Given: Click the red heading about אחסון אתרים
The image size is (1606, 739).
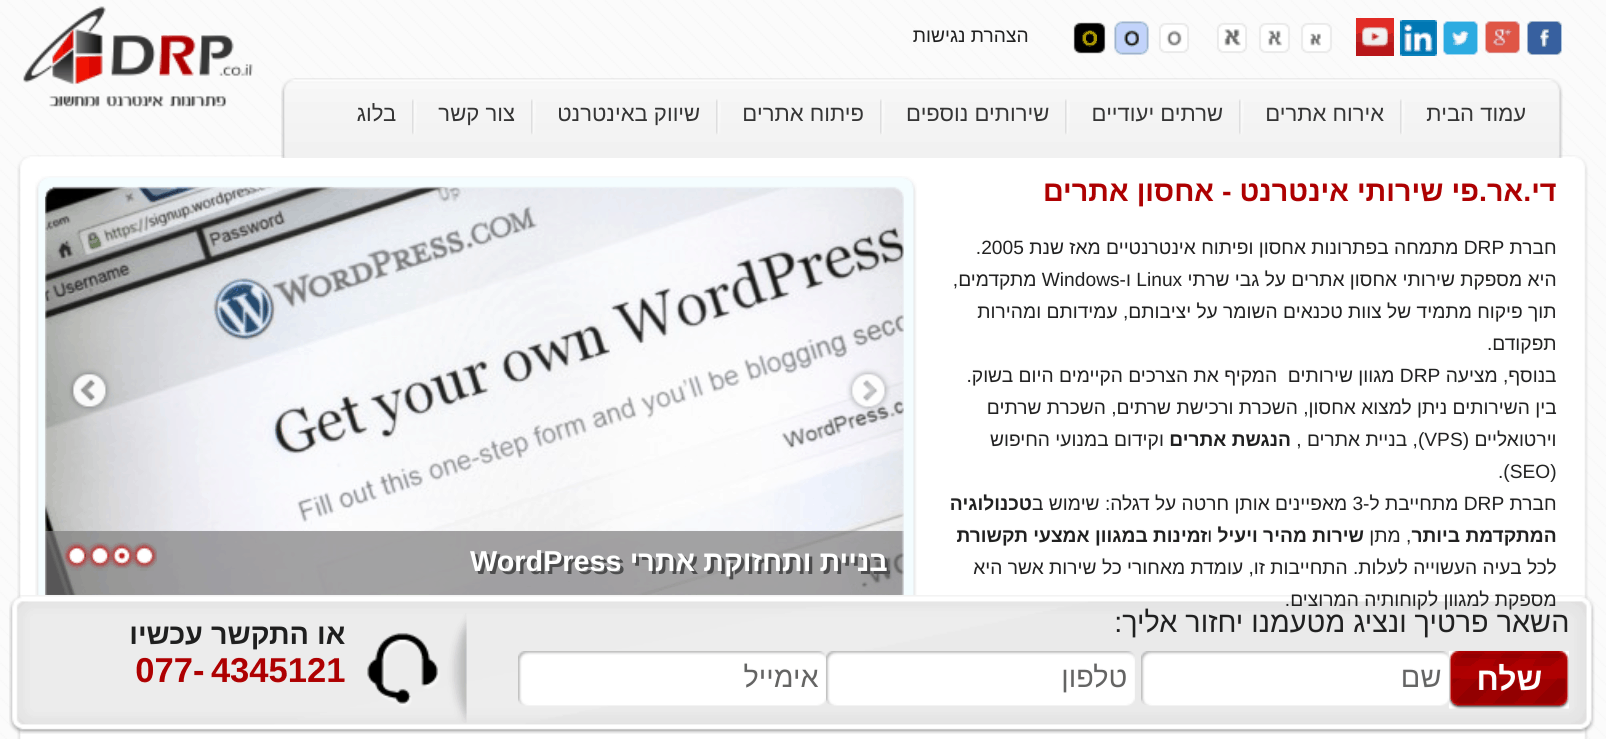Looking at the screenshot, I should coord(1299,191).
